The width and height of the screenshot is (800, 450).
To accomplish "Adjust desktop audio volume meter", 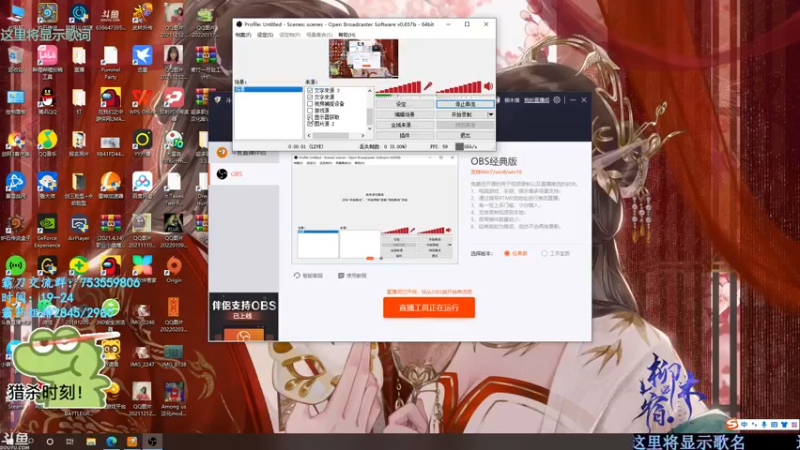I will click(459, 87).
